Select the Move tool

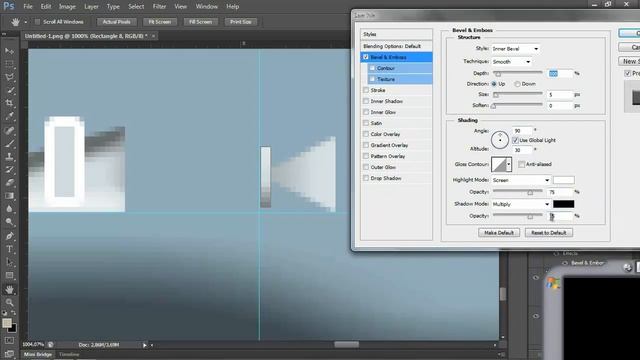tap(9, 51)
